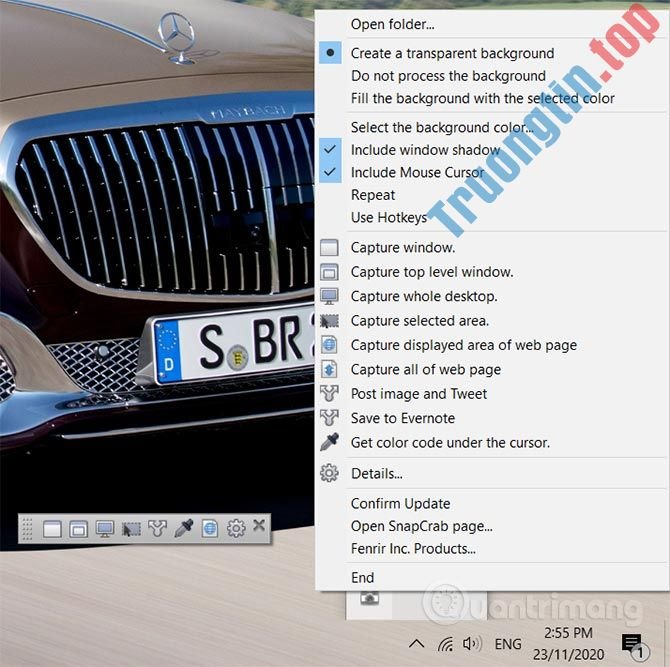Select Capture all of web page menu entry
This screenshot has width=670, height=667.
tap(425, 369)
